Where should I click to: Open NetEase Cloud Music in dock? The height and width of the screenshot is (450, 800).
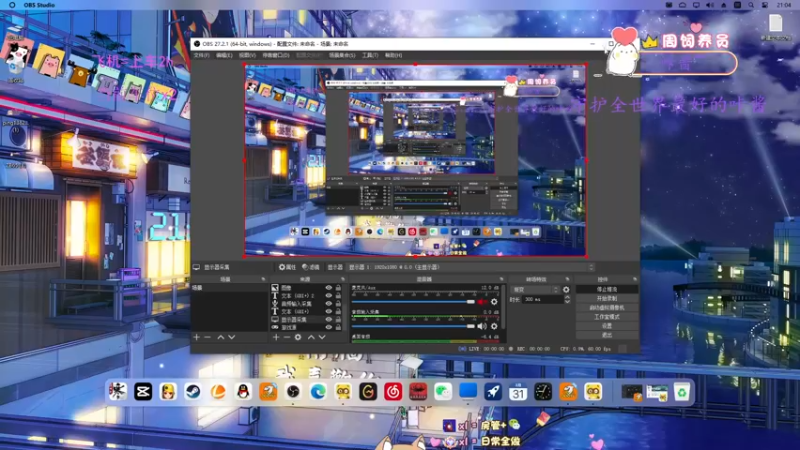coord(393,392)
